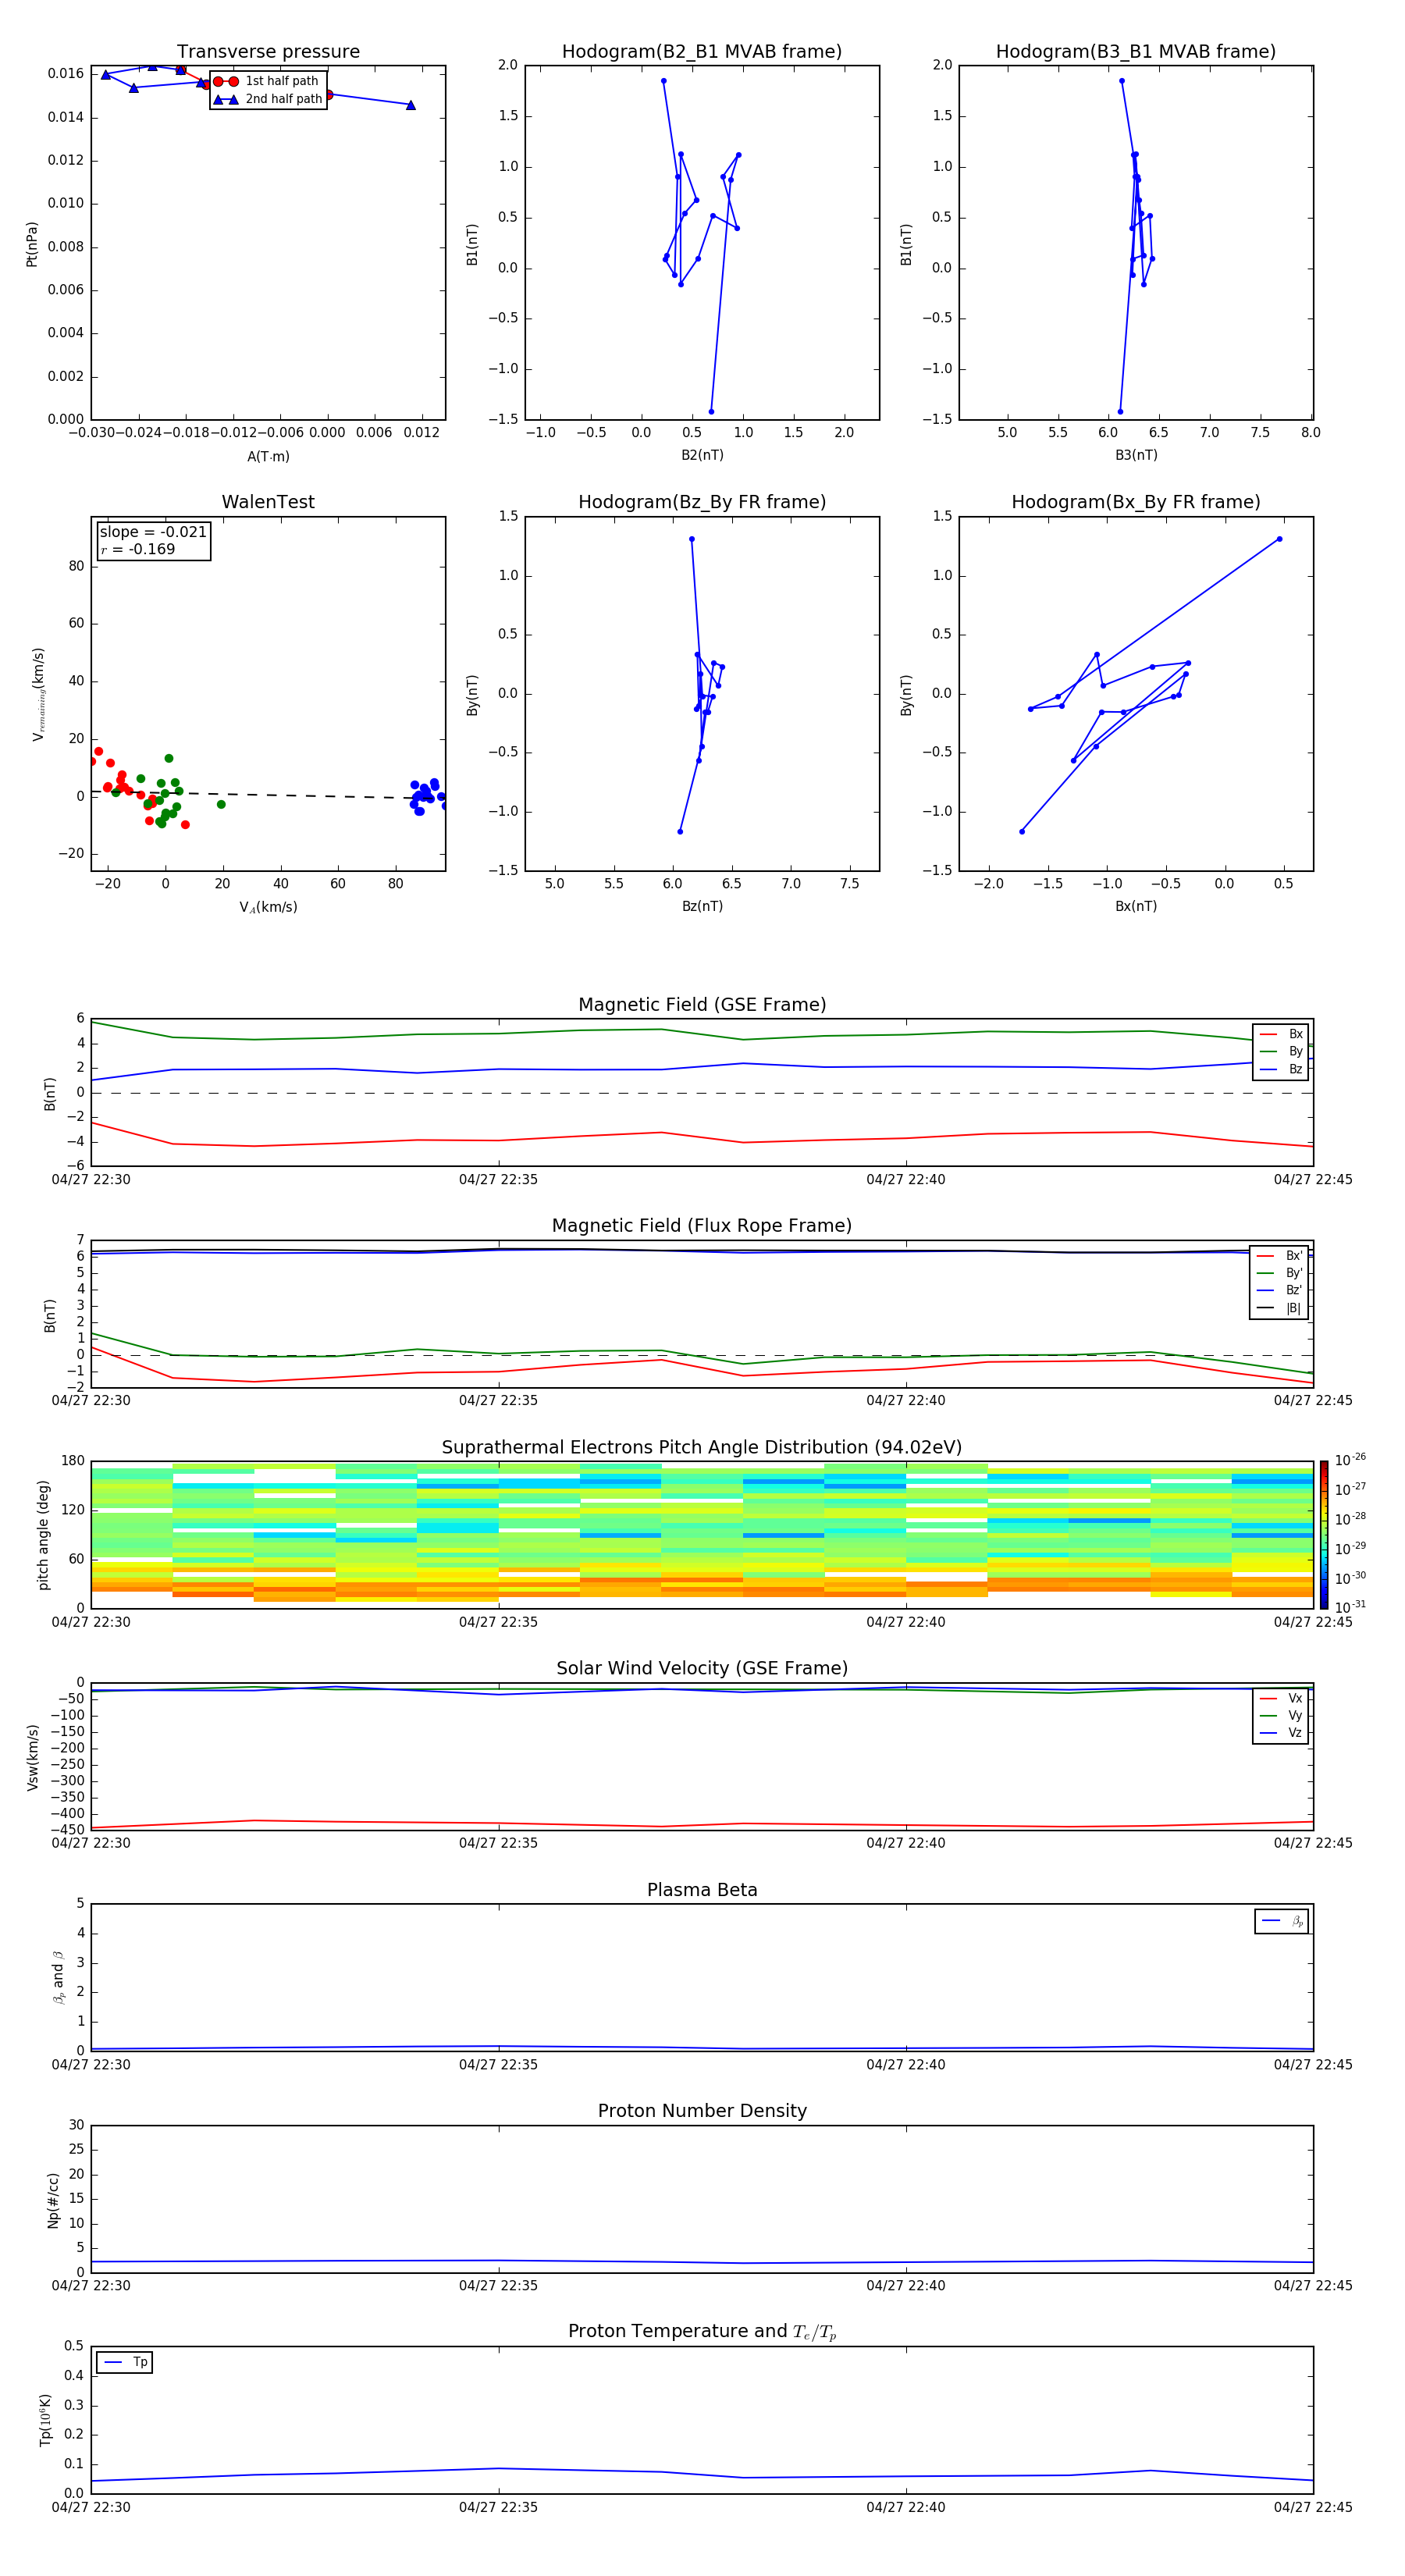Click the Hodogram(Bx_By FR frame) title
Viewport: 1405px width, 2576px height.
tap(1135, 502)
